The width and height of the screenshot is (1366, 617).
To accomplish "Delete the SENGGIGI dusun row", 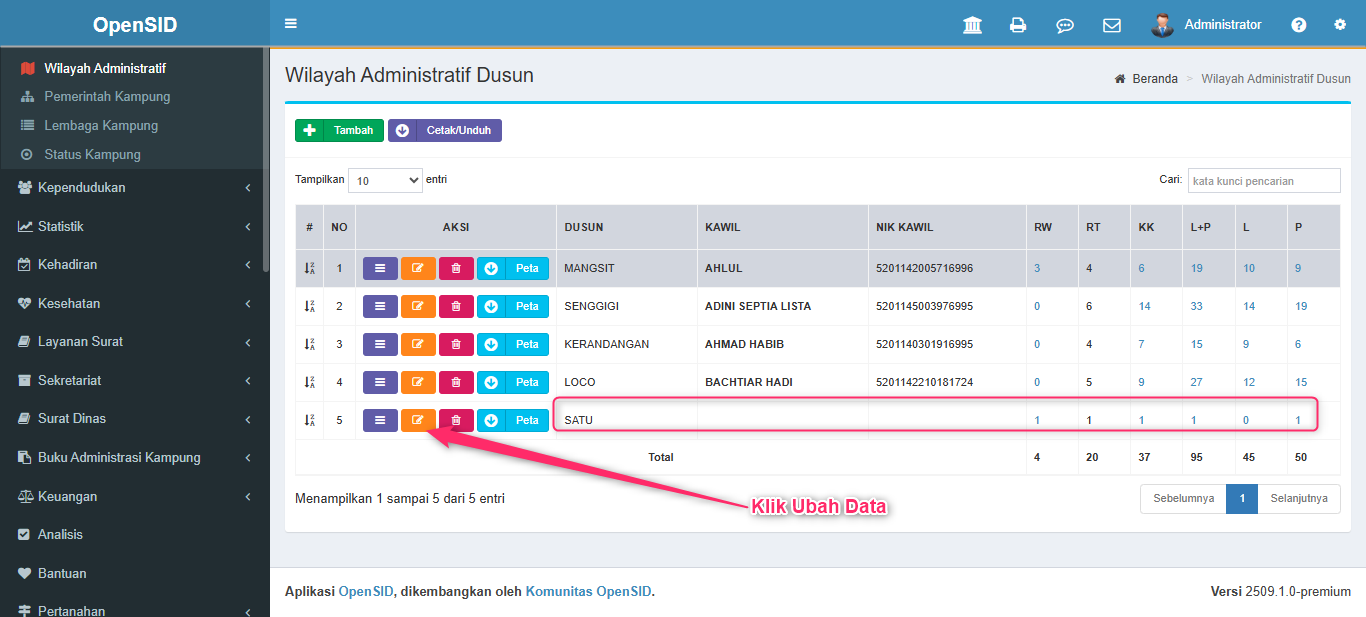I will [456, 306].
